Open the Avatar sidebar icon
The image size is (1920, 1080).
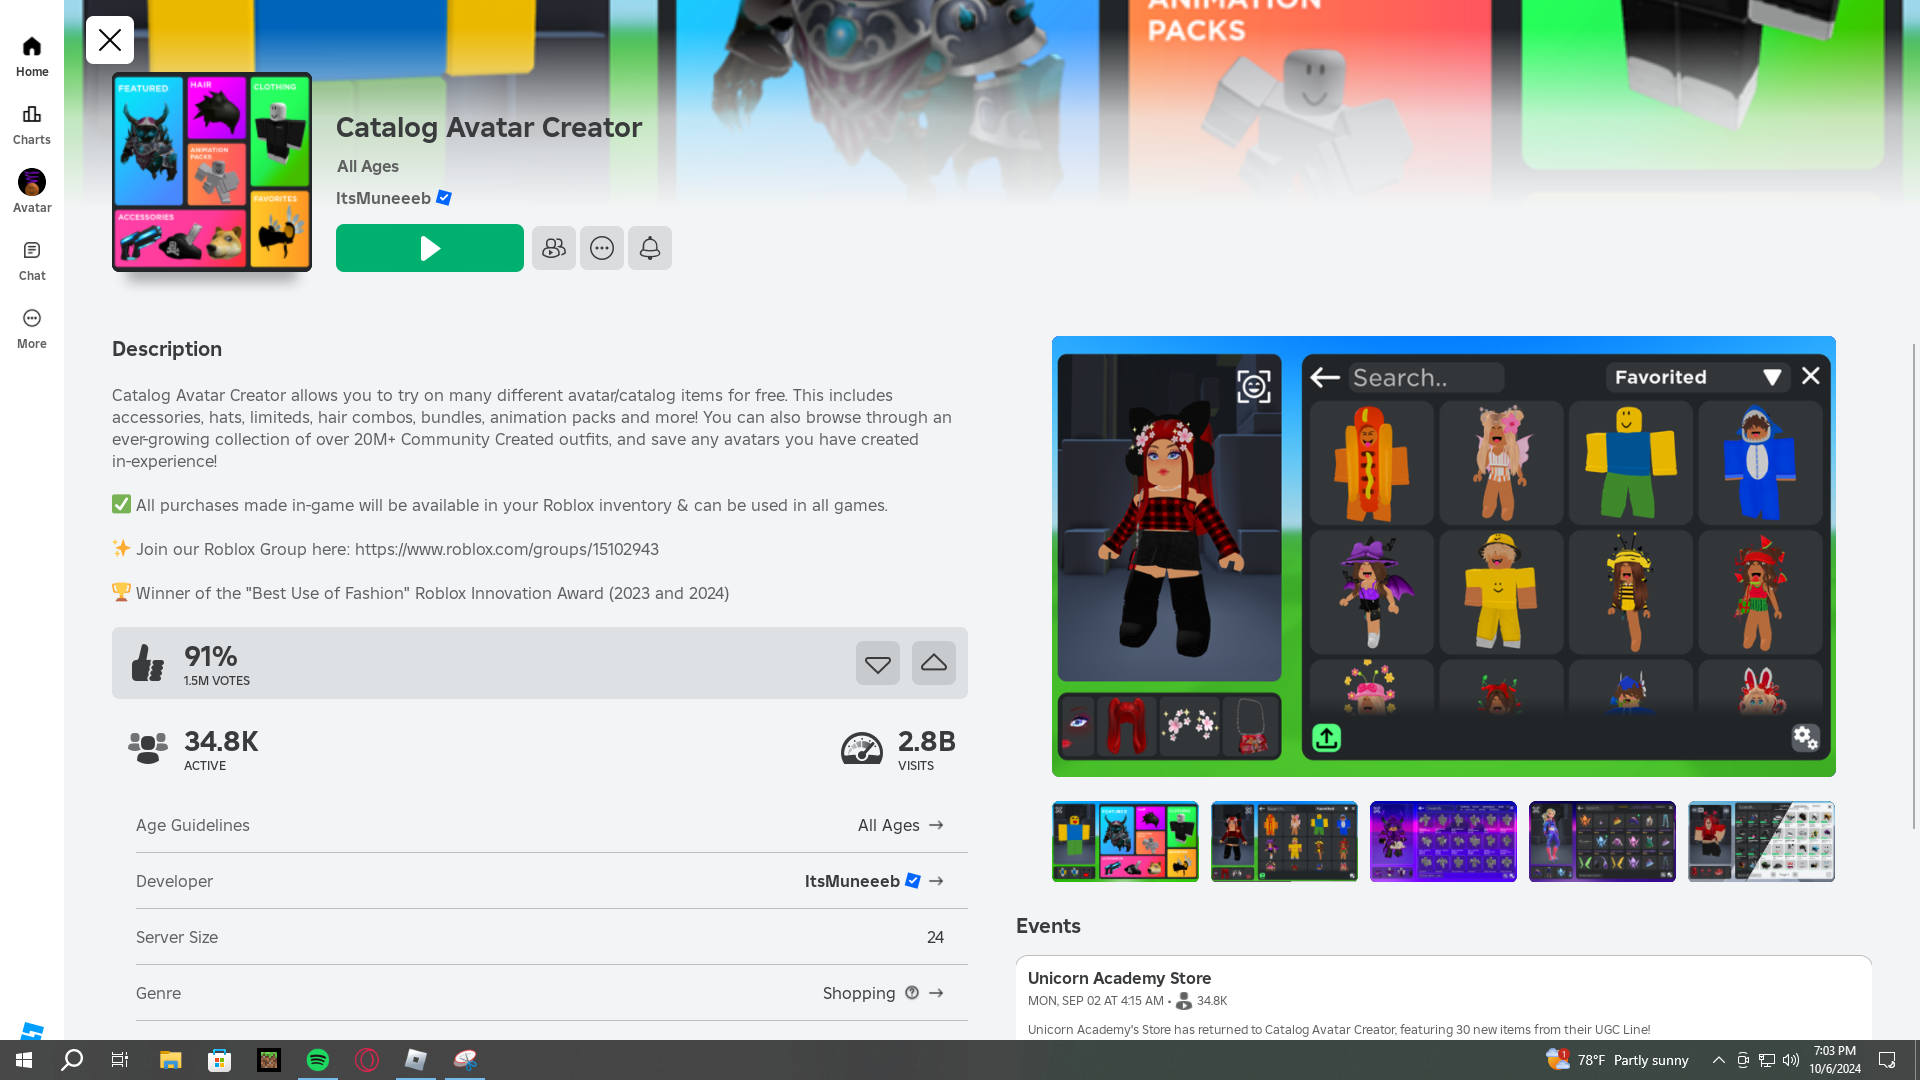coord(32,192)
